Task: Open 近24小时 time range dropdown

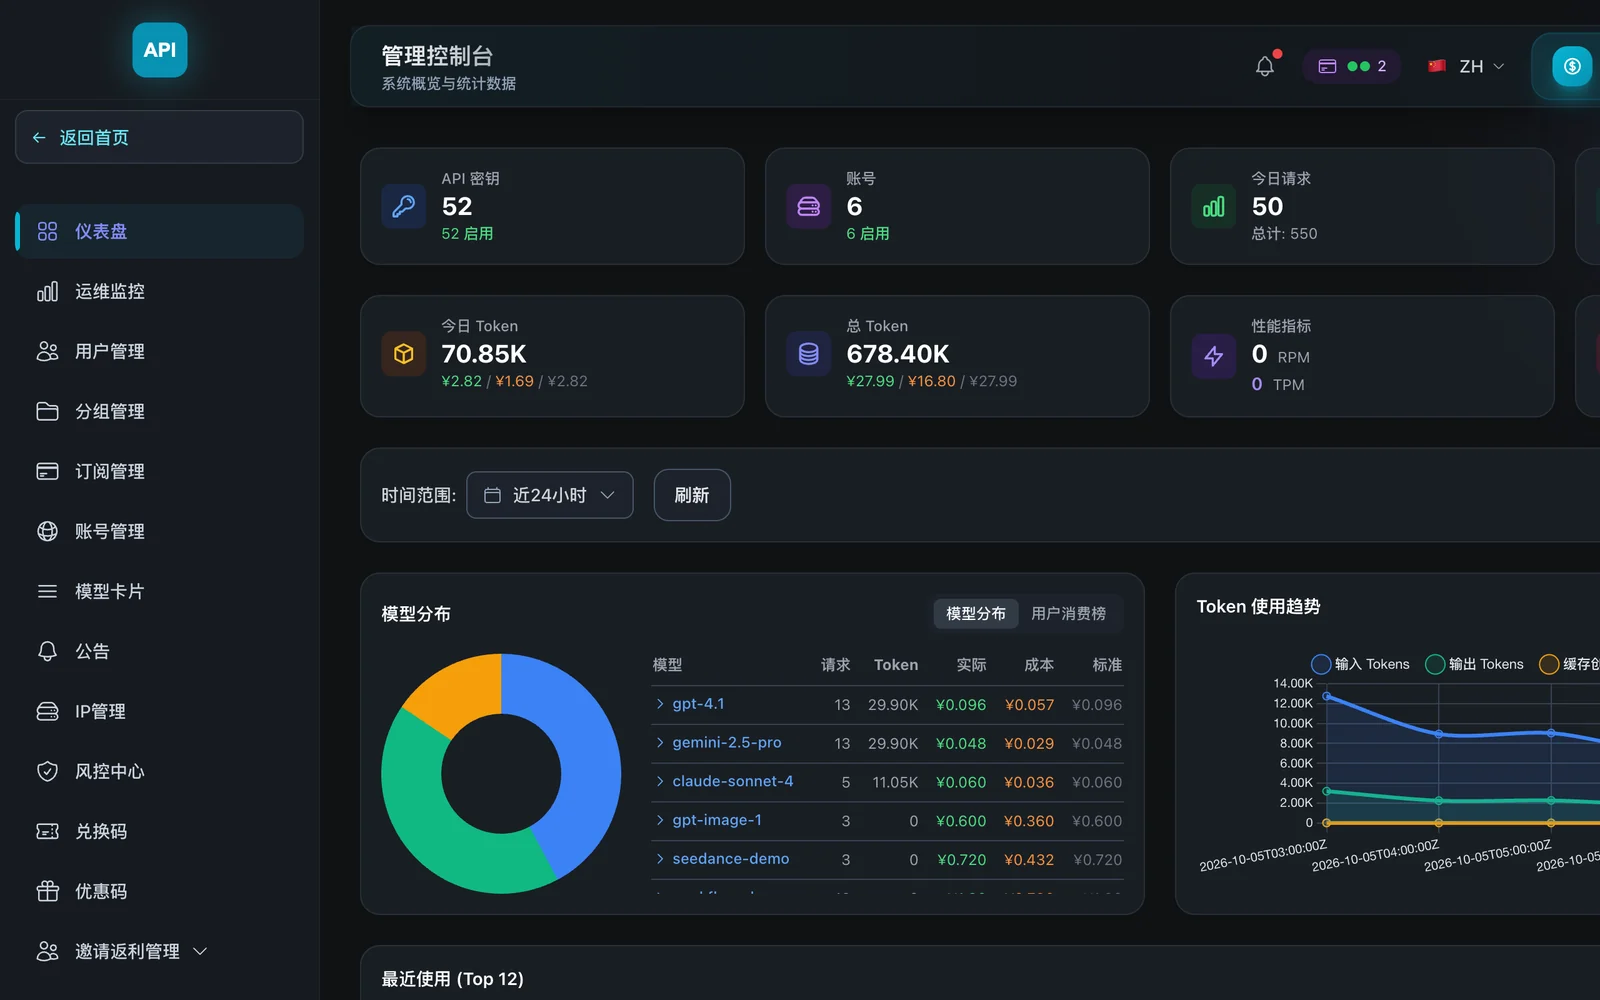Action: (550, 495)
